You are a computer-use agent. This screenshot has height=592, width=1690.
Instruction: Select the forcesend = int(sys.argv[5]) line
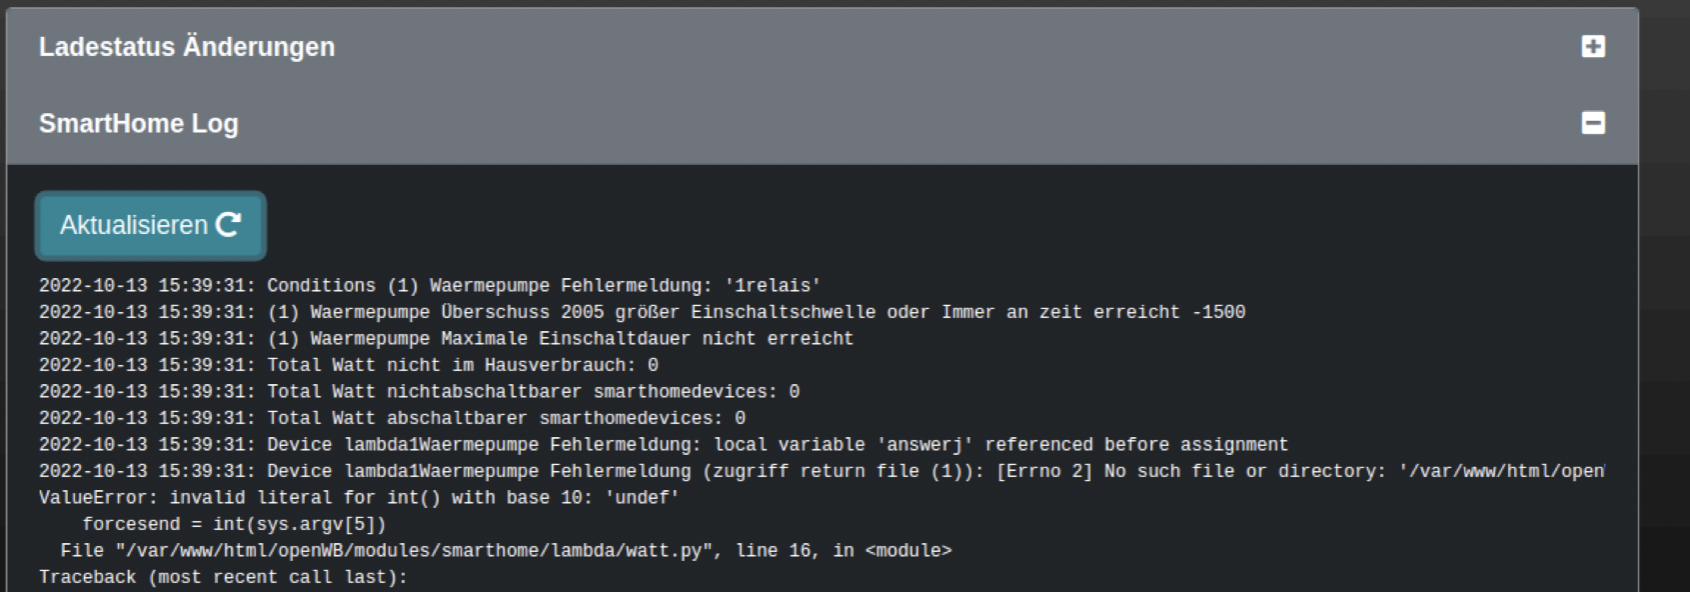click(x=234, y=524)
